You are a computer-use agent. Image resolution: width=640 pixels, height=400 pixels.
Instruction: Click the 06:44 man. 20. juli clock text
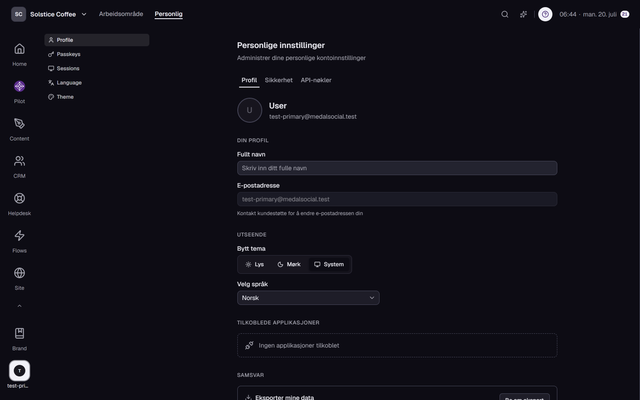[x=588, y=14]
